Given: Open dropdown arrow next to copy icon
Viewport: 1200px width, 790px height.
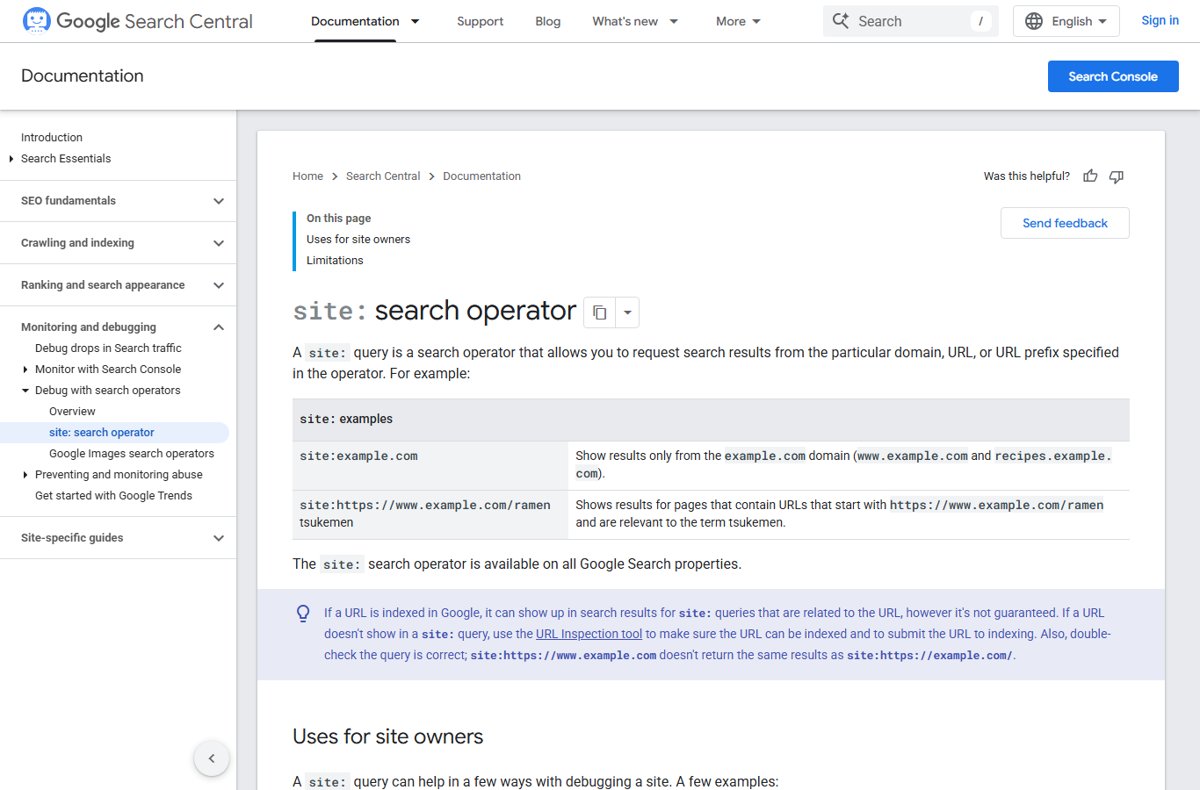Looking at the screenshot, I should pos(627,312).
